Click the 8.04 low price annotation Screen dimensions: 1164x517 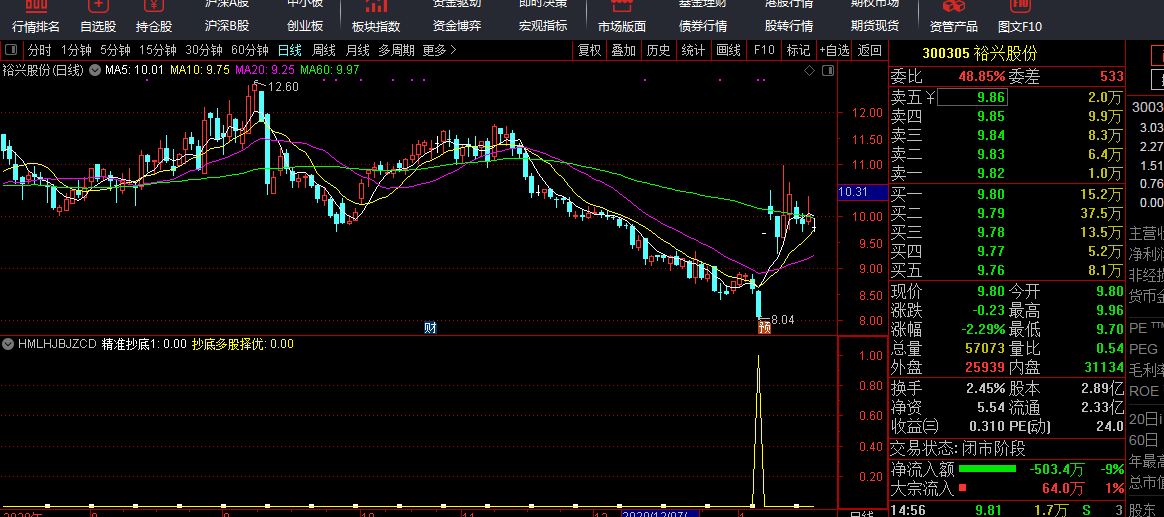click(x=782, y=320)
